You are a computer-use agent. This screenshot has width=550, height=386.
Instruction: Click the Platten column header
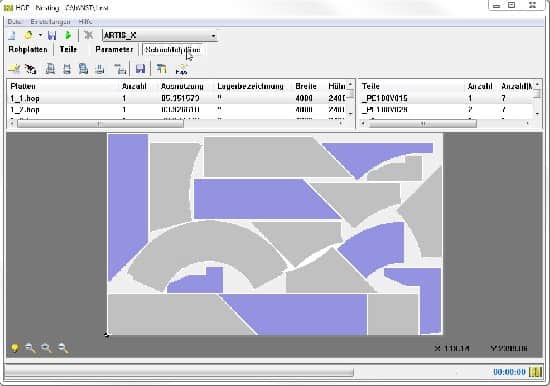[x=23, y=86]
